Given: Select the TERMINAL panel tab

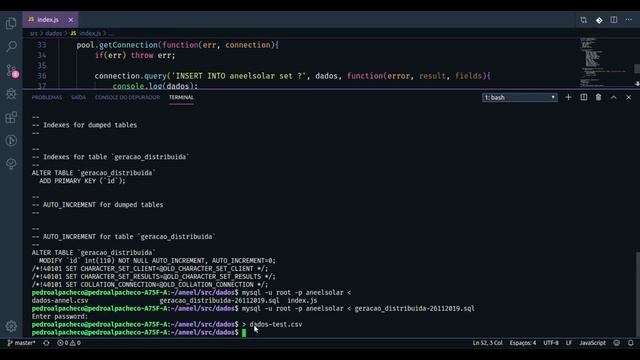Looking at the screenshot, I should coord(181,98).
